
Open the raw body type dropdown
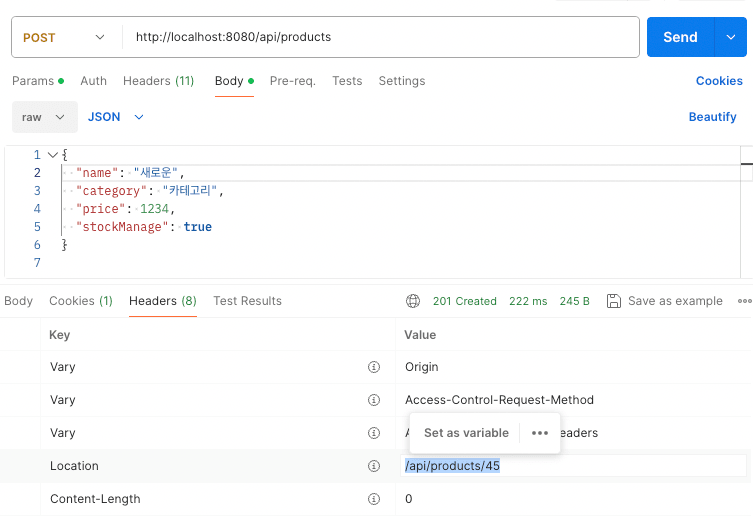[x=44, y=117]
